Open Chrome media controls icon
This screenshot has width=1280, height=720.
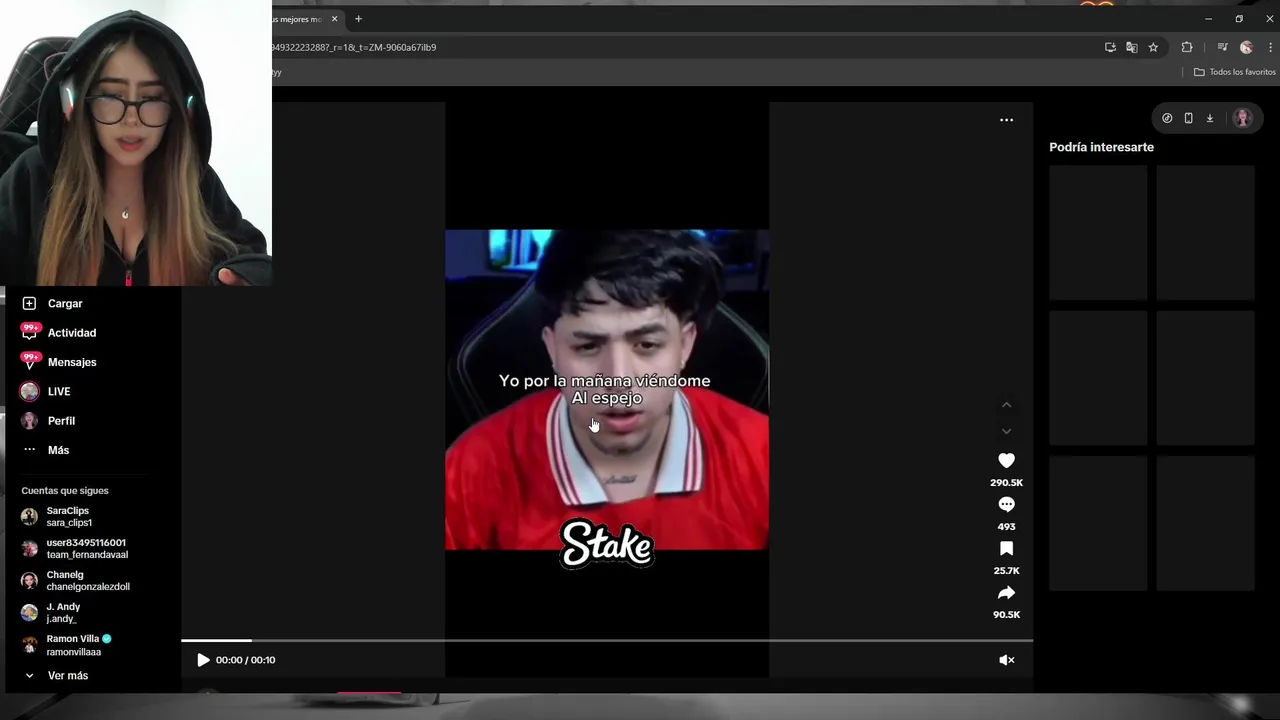(1222, 47)
